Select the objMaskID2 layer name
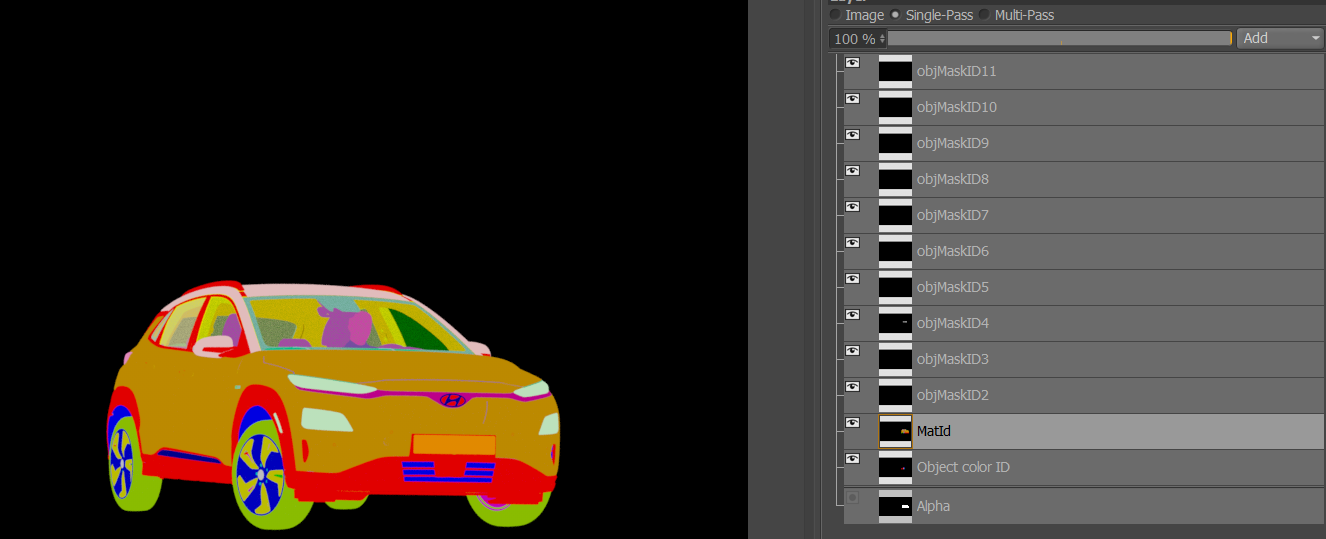The image size is (1326, 539). [x=953, y=396]
